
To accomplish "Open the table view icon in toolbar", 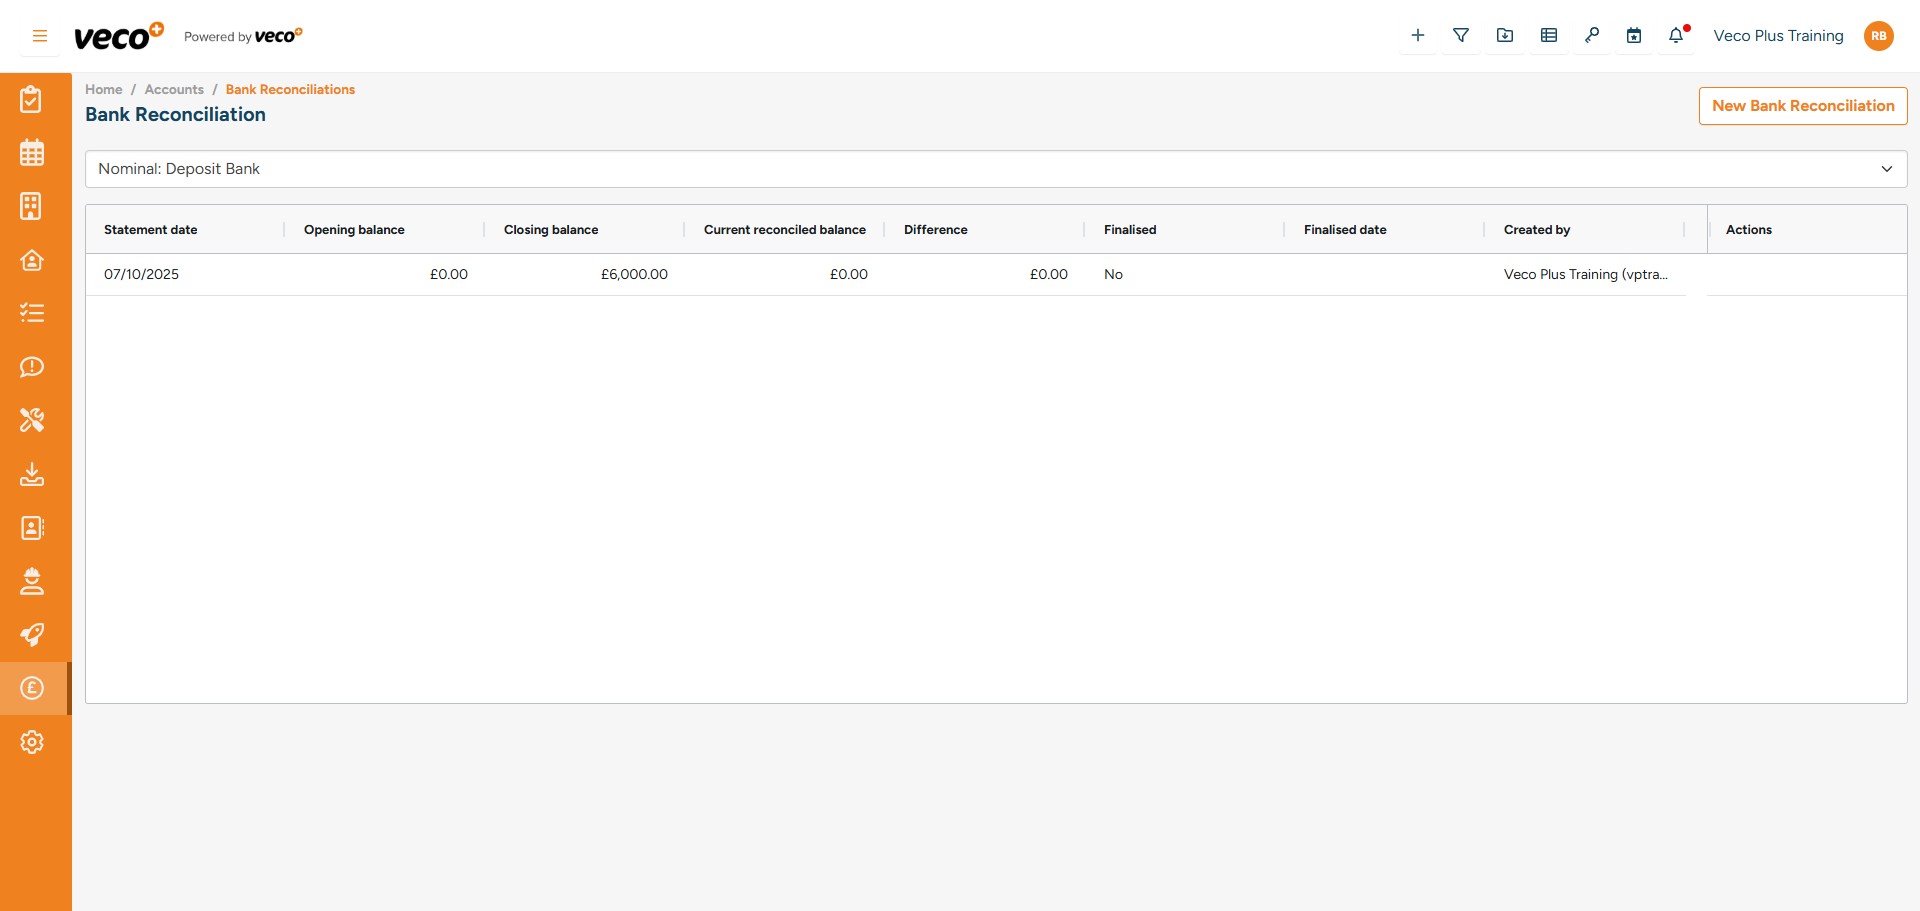I will [1549, 35].
